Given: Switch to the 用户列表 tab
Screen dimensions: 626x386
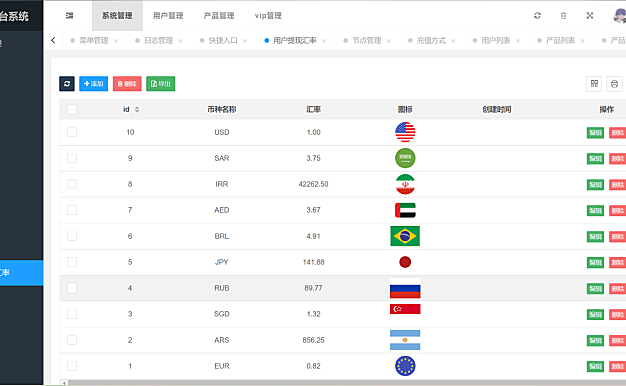Looking at the screenshot, I should tap(496, 41).
